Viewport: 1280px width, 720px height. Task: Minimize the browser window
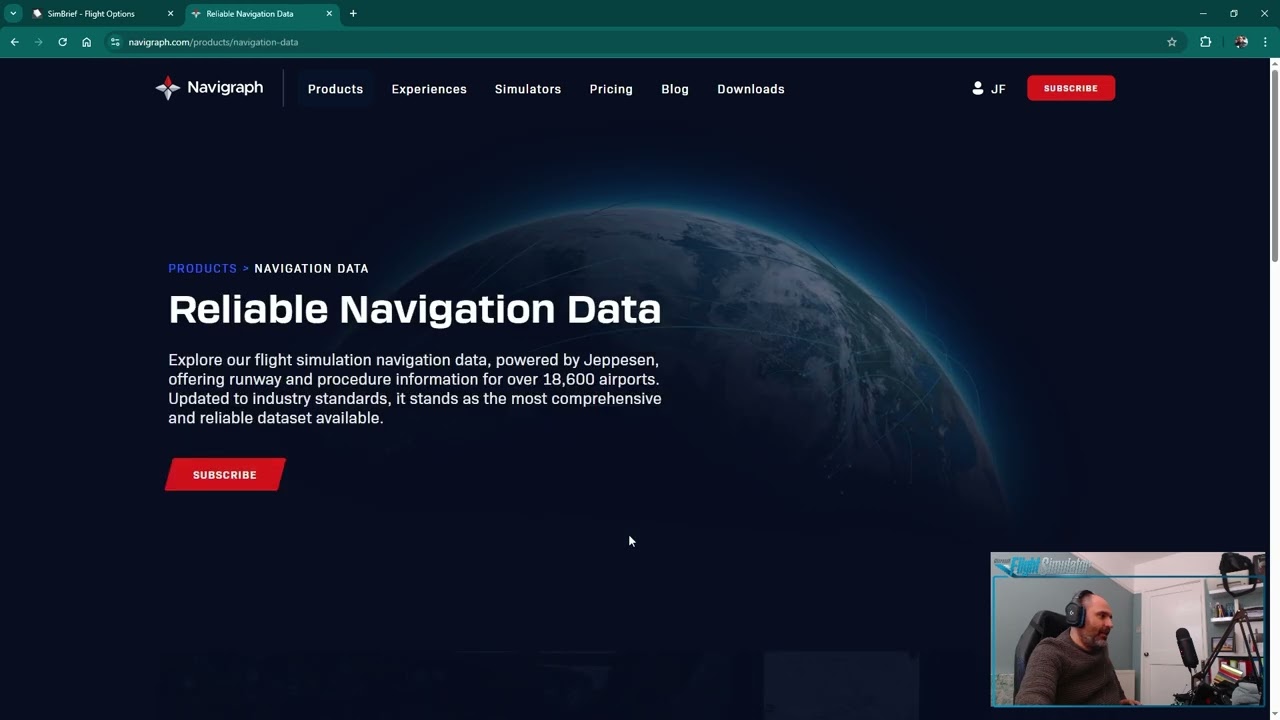(1203, 14)
